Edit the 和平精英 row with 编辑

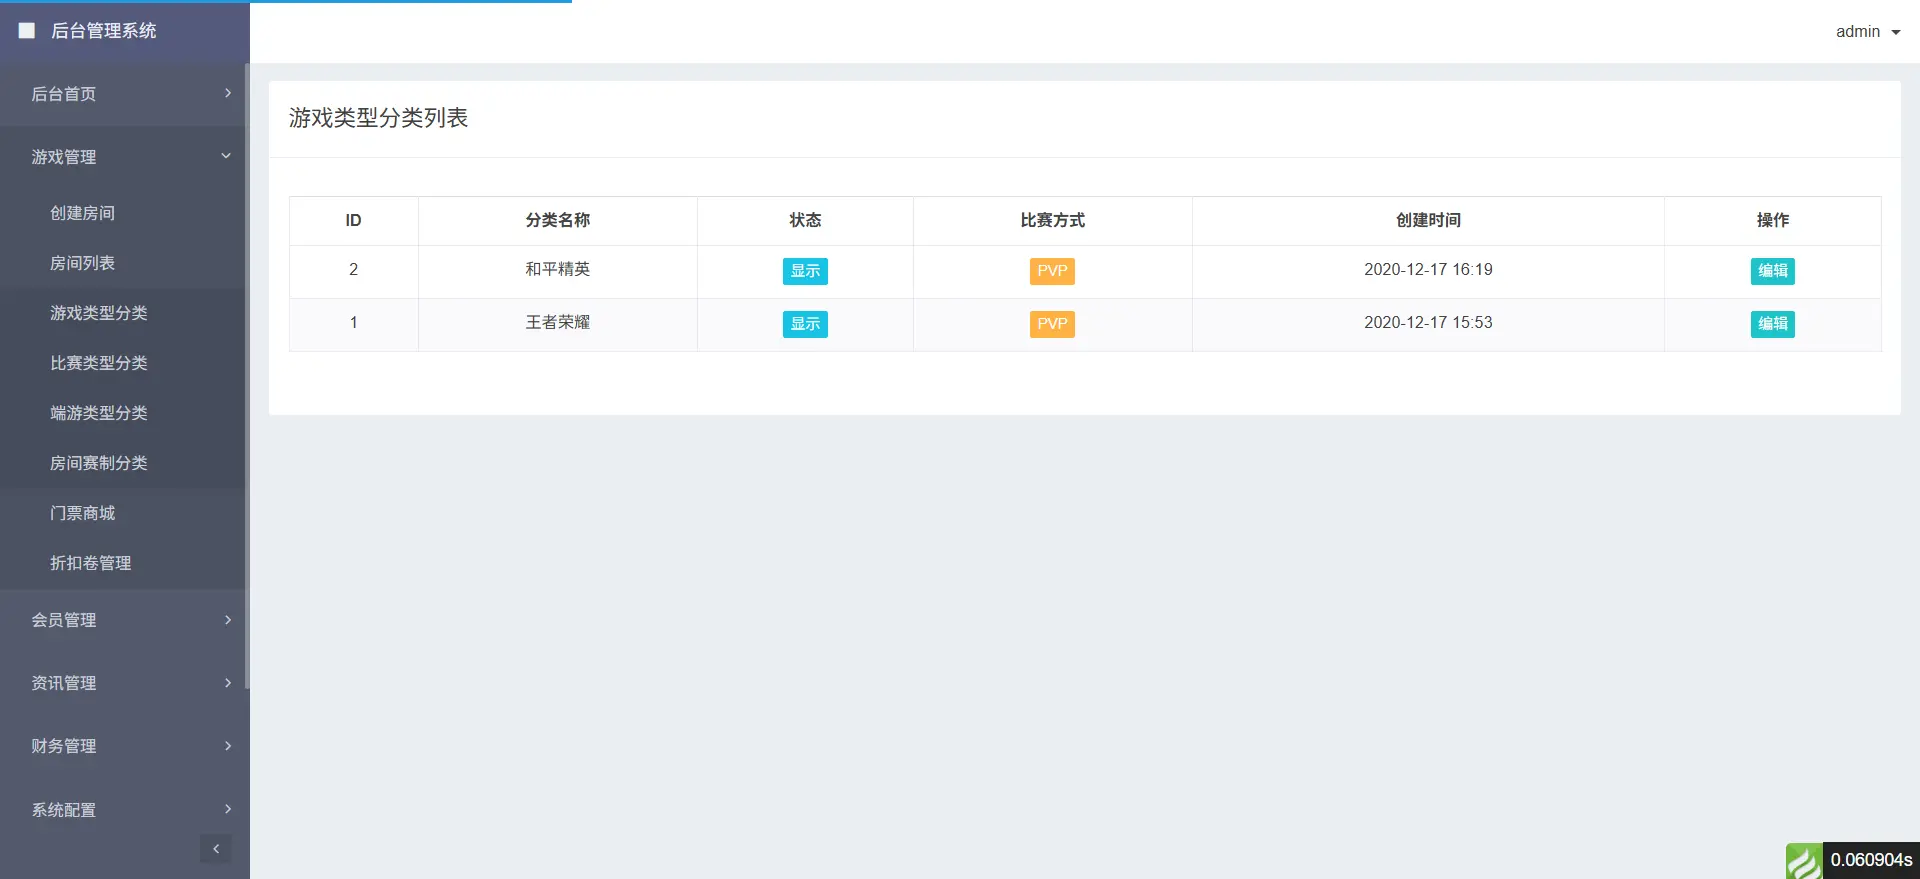point(1773,271)
